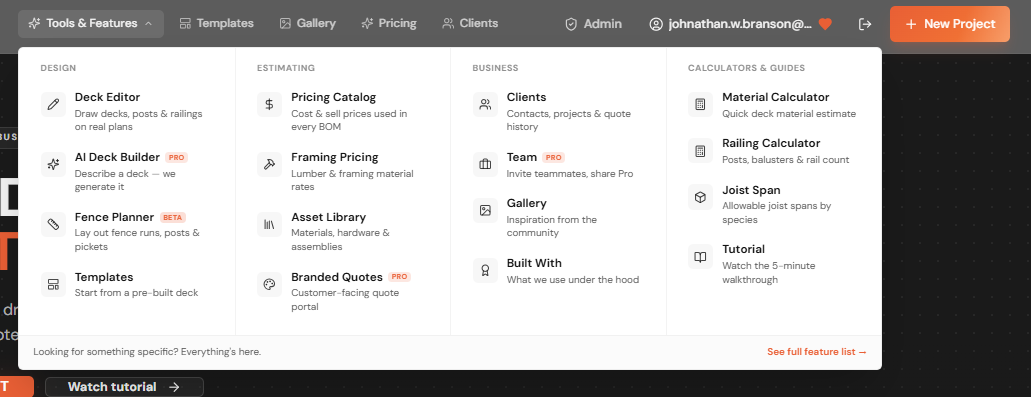
Task: Open the johnathan.w.branson account menu
Action: point(740,24)
